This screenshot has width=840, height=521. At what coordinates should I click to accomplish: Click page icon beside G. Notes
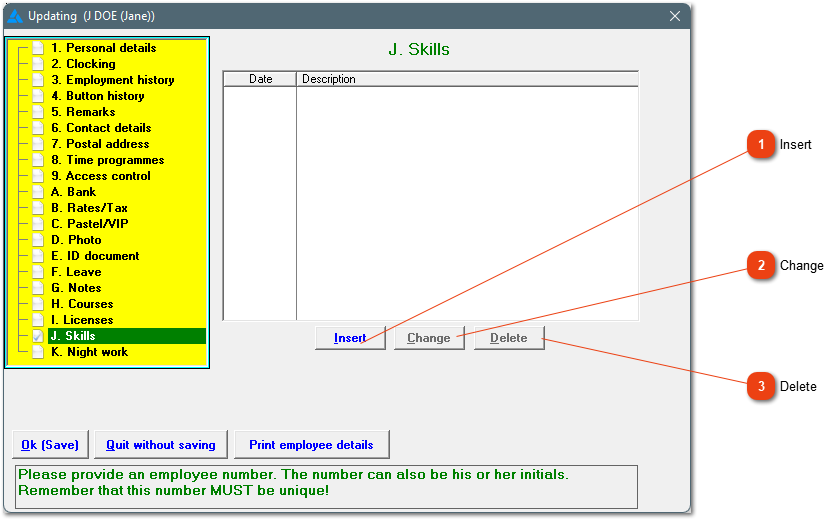click(x=38, y=289)
